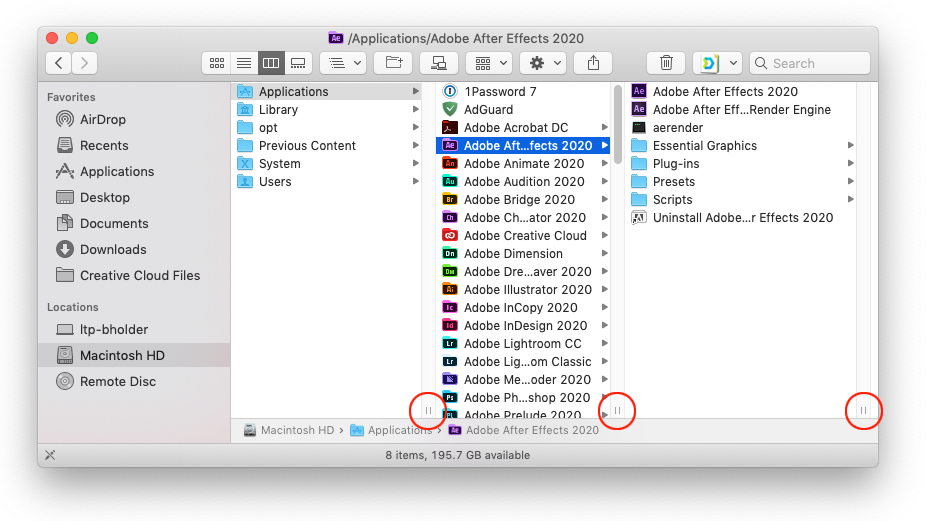The image size is (931, 521).
Task: Go forward with the right arrow button
Action: coord(84,63)
